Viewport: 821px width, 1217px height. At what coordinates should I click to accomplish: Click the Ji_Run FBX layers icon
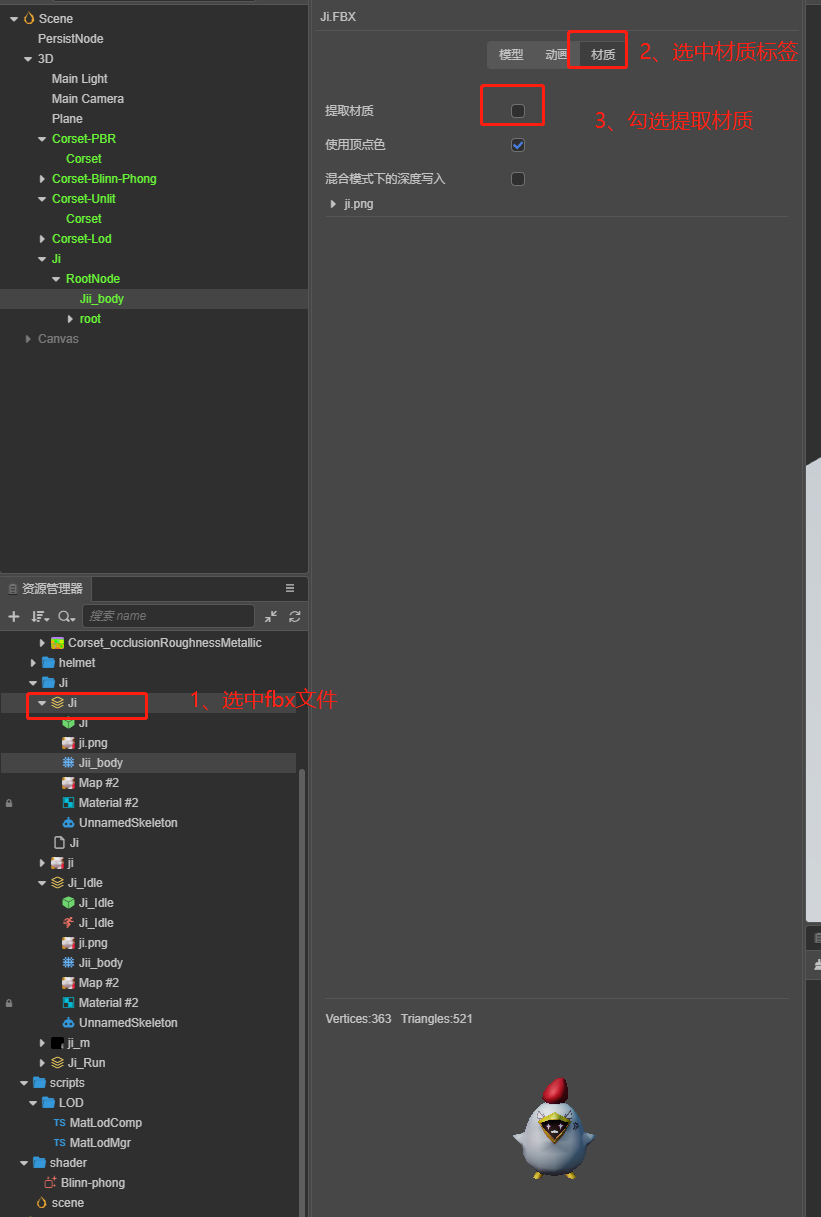(57, 1062)
